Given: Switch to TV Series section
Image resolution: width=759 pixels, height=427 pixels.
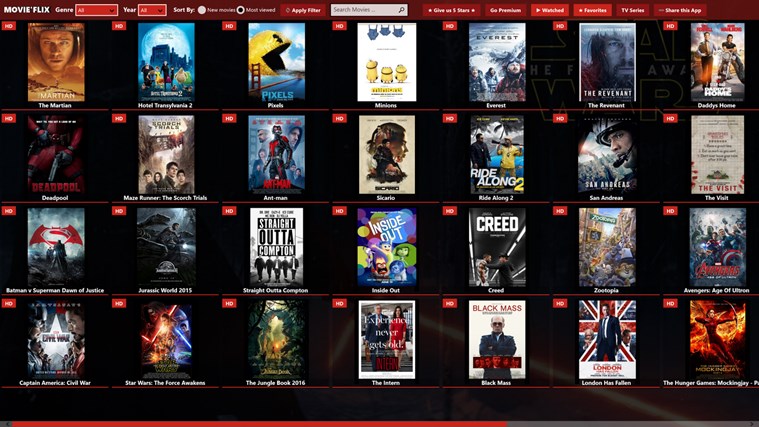Looking at the screenshot, I should pyautogui.click(x=633, y=10).
